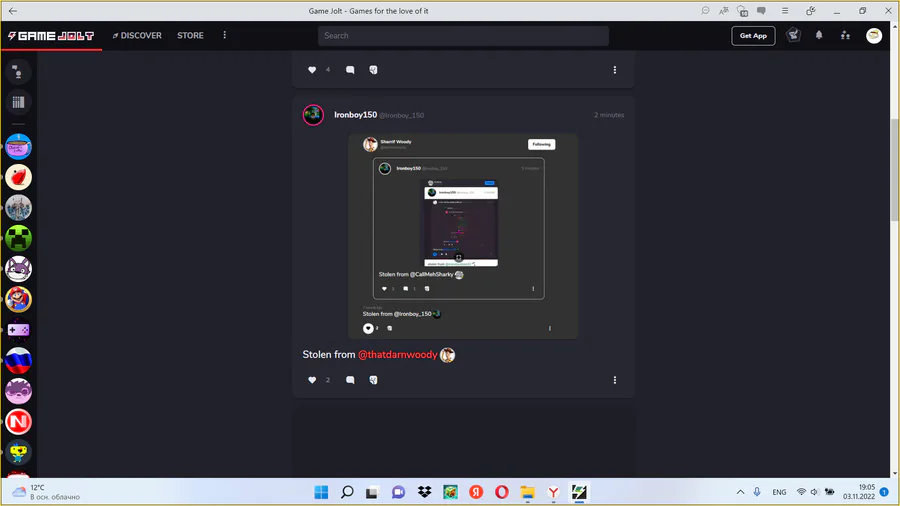Open the @thatdarnwoody mention

coord(398,355)
